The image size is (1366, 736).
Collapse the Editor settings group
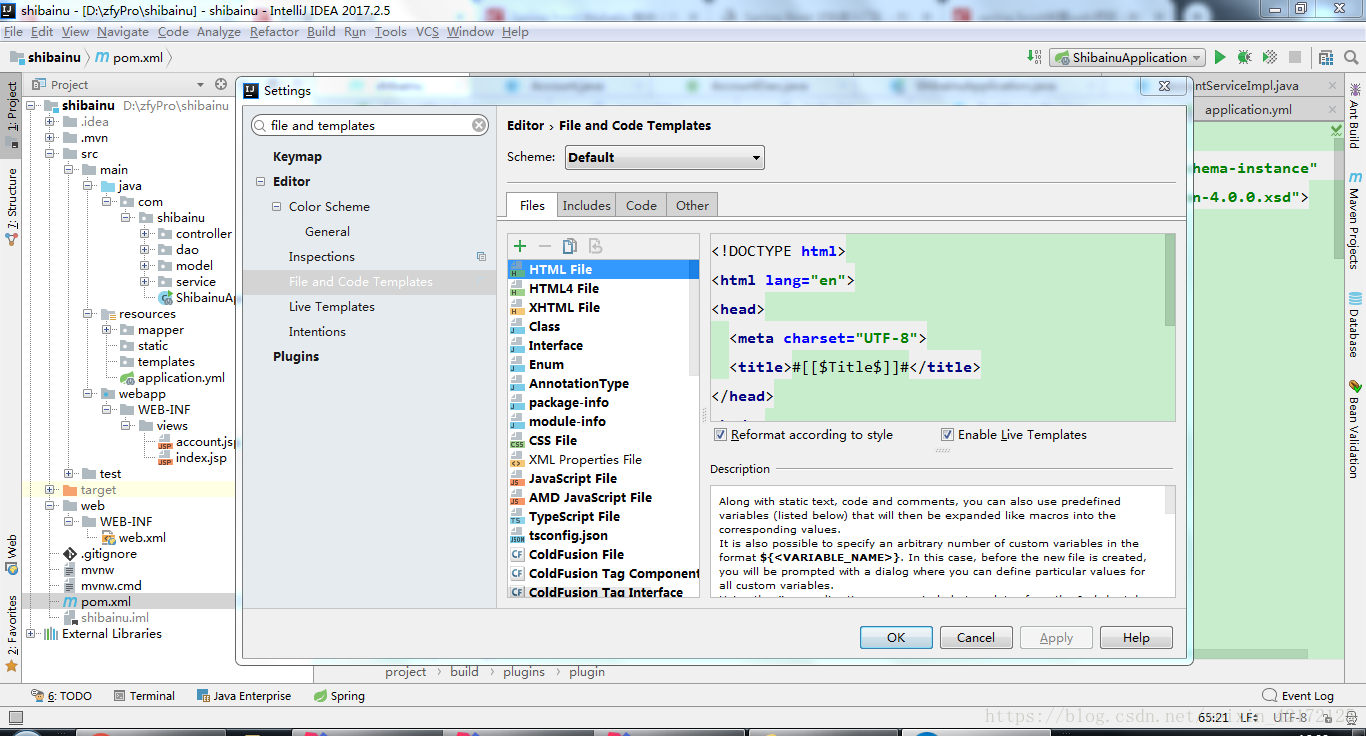(x=261, y=181)
